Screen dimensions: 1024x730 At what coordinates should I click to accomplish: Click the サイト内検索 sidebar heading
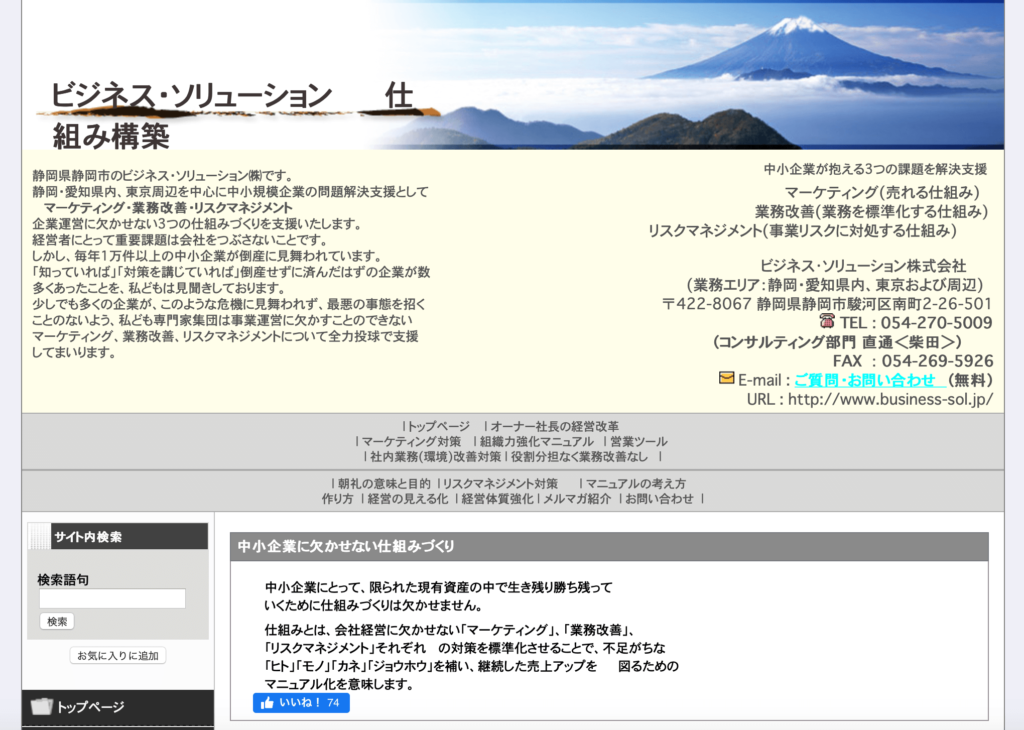[x=88, y=537]
